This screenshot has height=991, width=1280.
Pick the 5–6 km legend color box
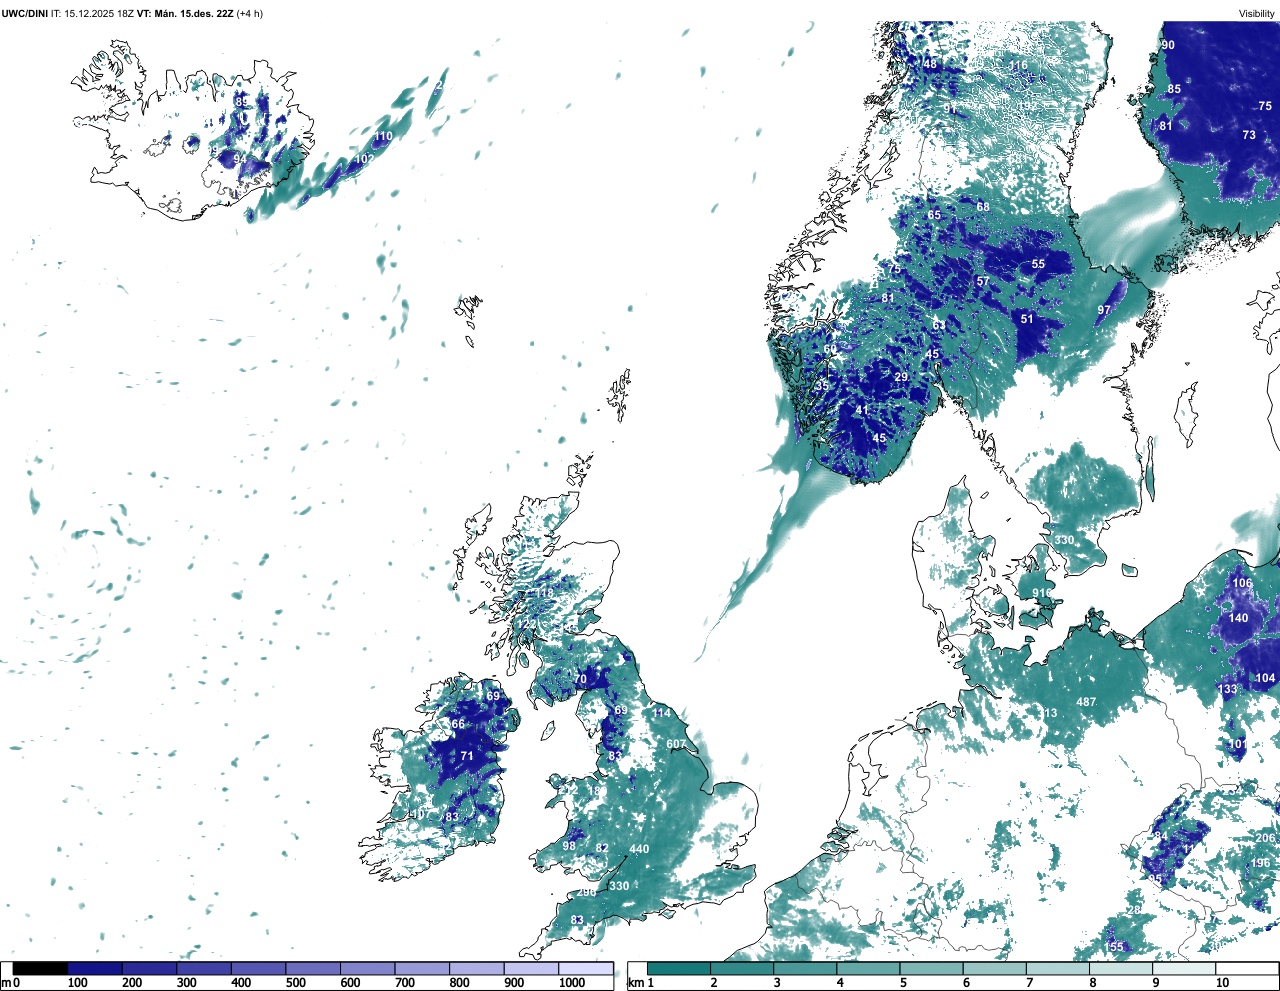pyautogui.click(x=932, y=968)
